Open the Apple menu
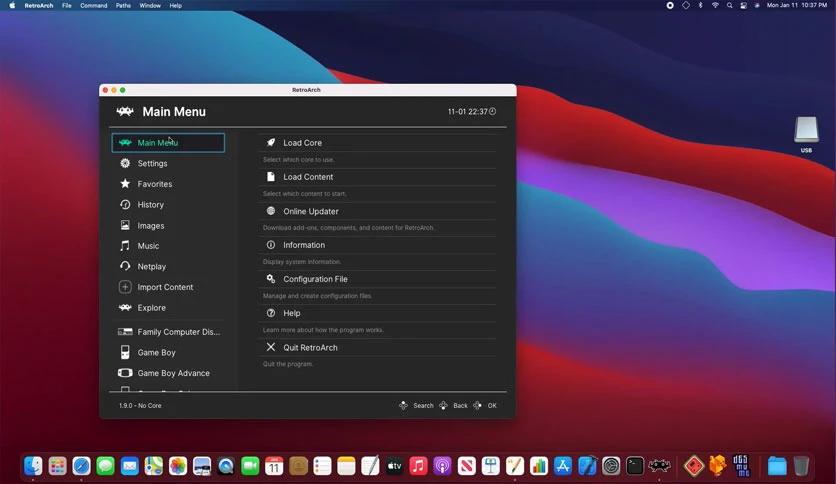 point(12,5)
